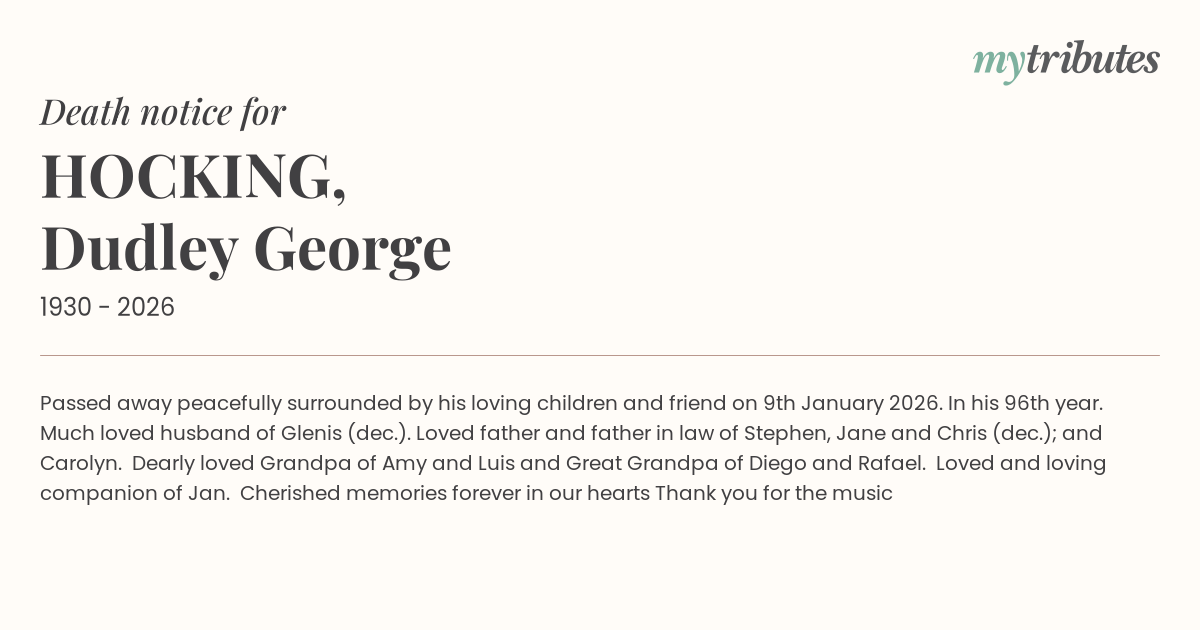1200x630 pixels.
Task: Click the phrase "Cherished memories forever"
Action: (367, 493)
